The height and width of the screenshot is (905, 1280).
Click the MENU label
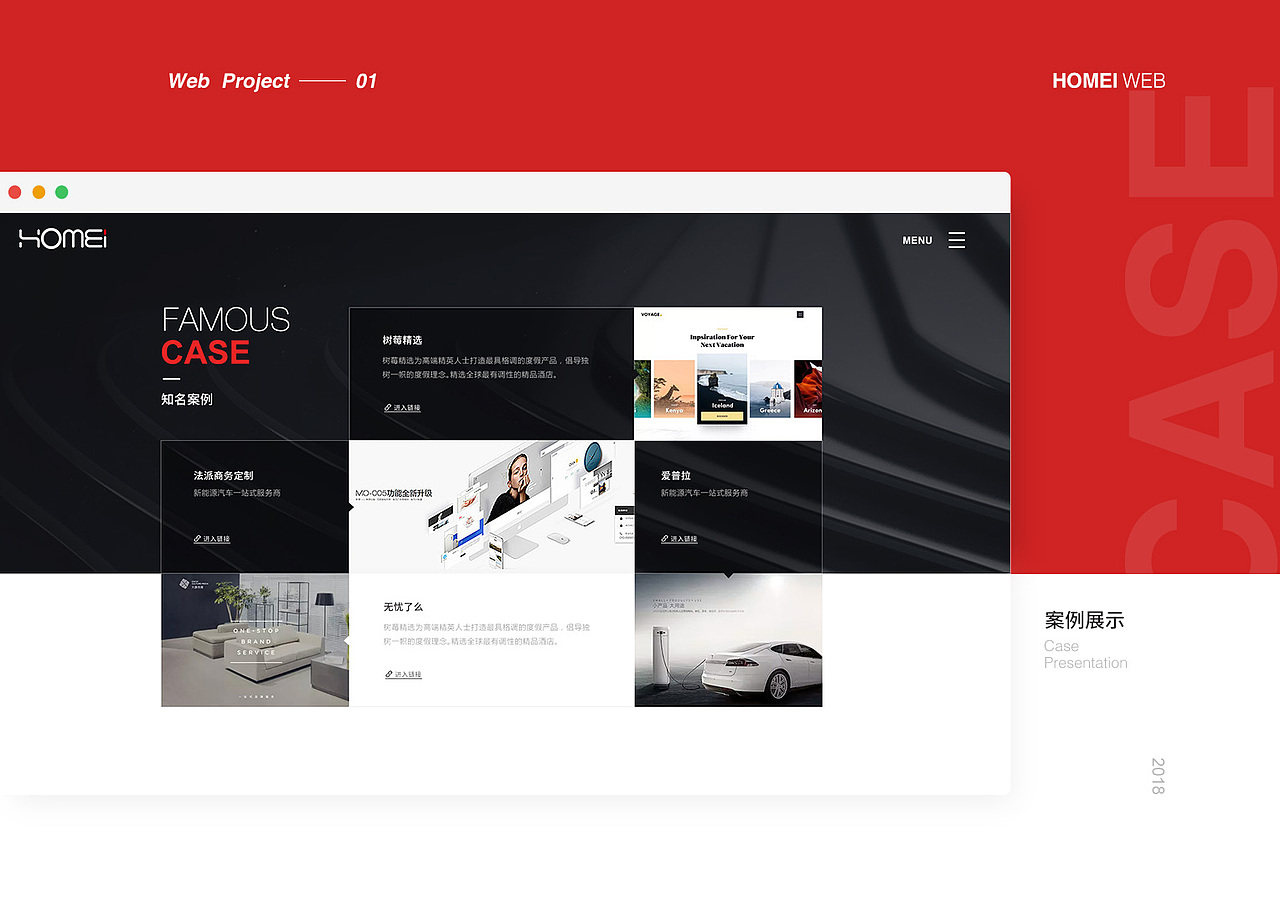pos(917,241)
